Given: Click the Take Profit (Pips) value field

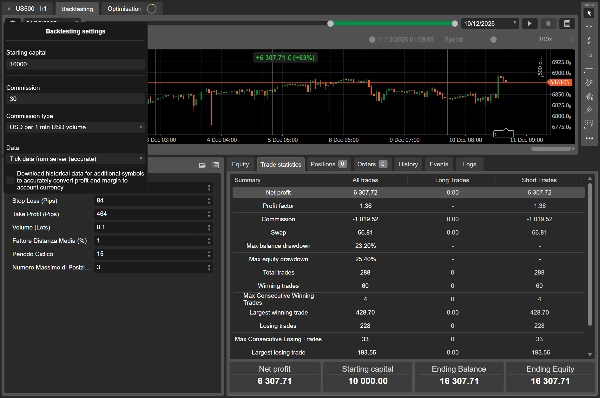Looking at the screenshot, I should click(x=153, y=214).
